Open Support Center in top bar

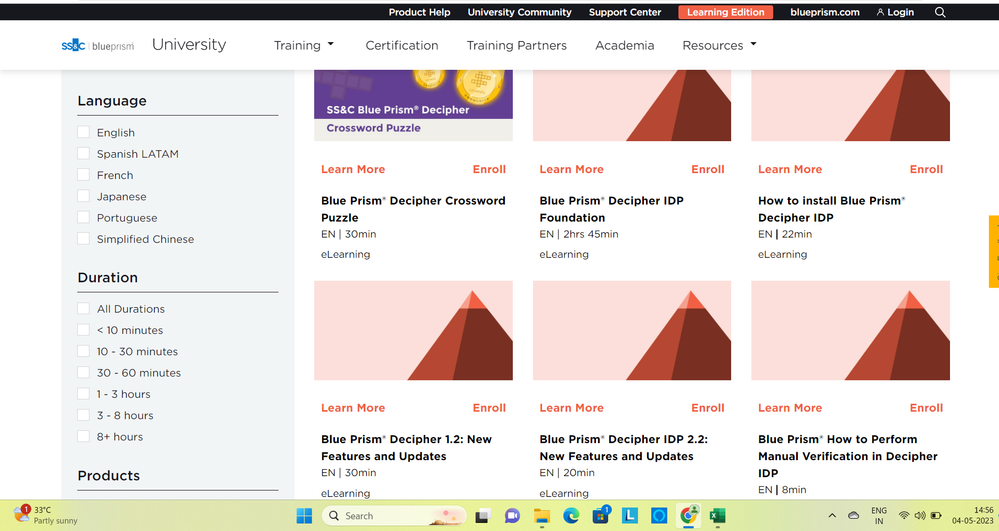coord(625,12)
